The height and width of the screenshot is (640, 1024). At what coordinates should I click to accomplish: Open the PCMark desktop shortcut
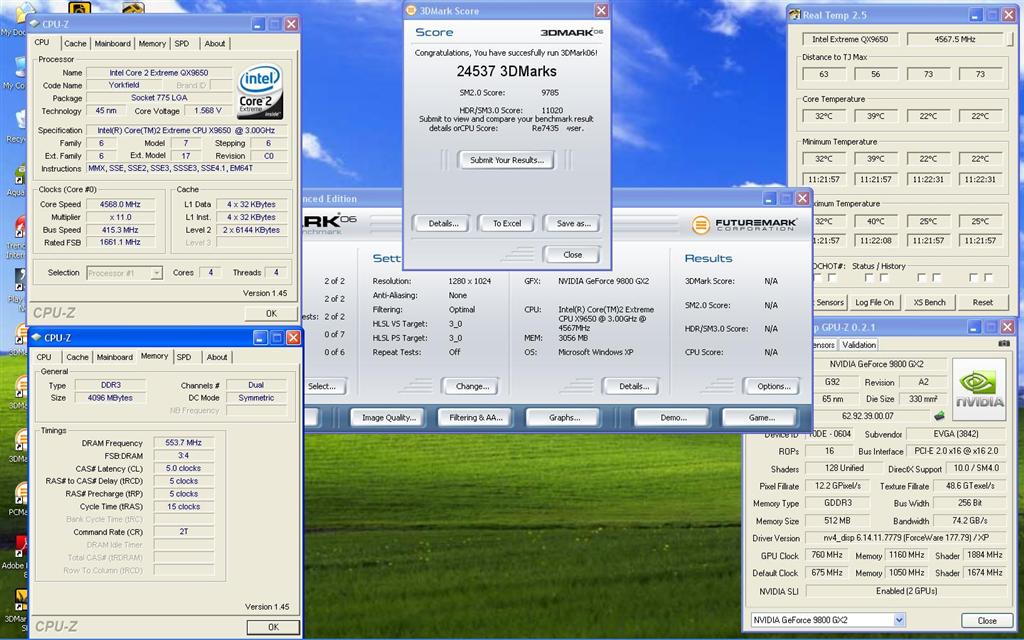click(x=18, y=498)
